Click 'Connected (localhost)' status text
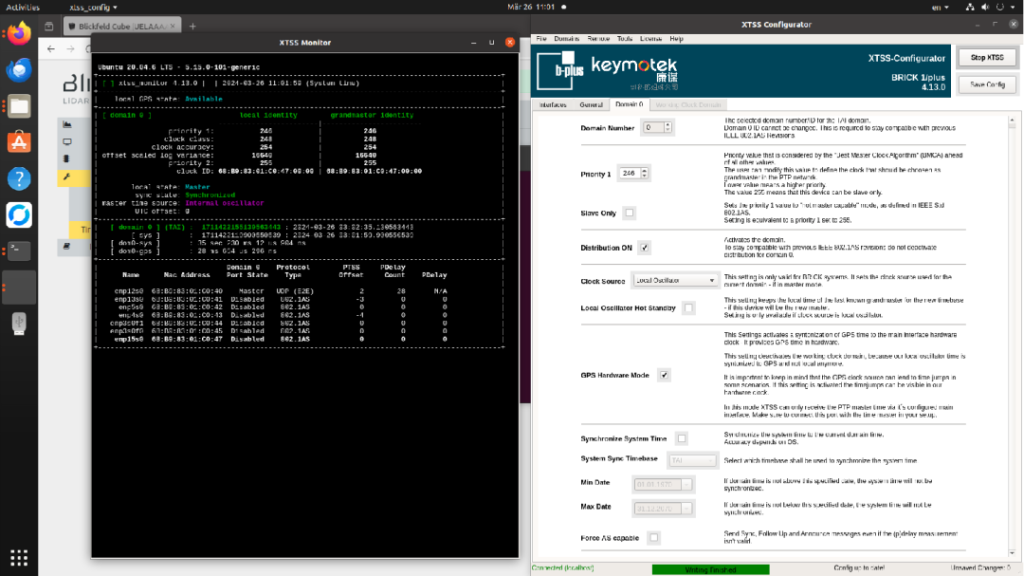The width and height of the screenshot is (1024, 576). point(563,568)
